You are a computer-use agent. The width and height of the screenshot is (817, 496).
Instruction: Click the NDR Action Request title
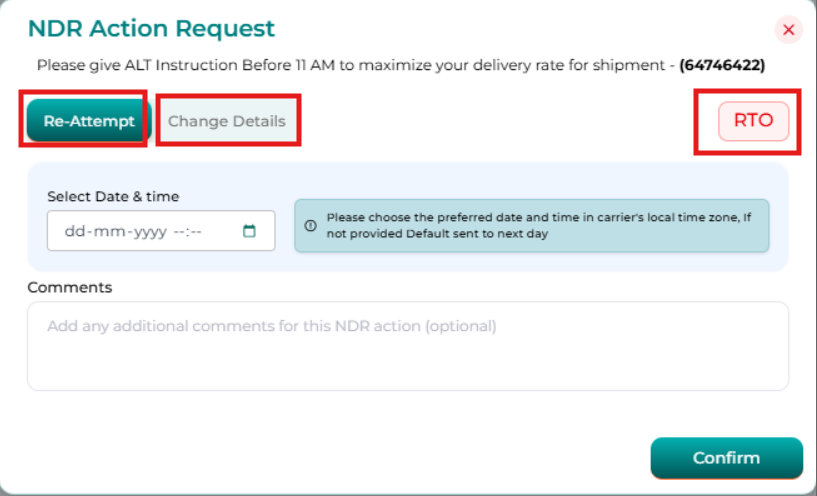point(151,29)
